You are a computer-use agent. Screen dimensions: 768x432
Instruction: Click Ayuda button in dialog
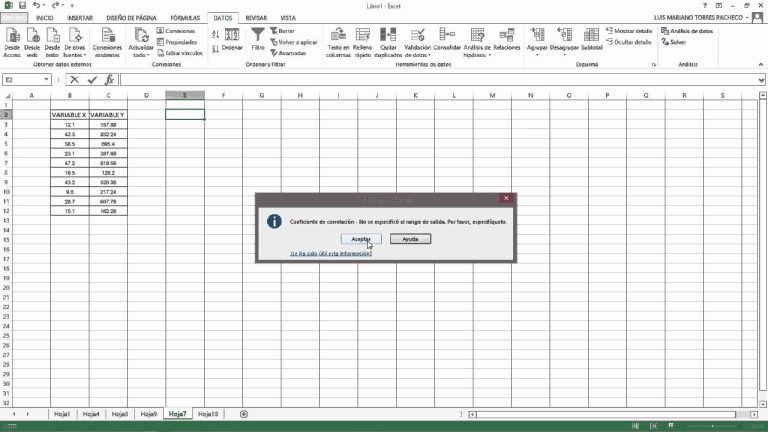[410, 239]
